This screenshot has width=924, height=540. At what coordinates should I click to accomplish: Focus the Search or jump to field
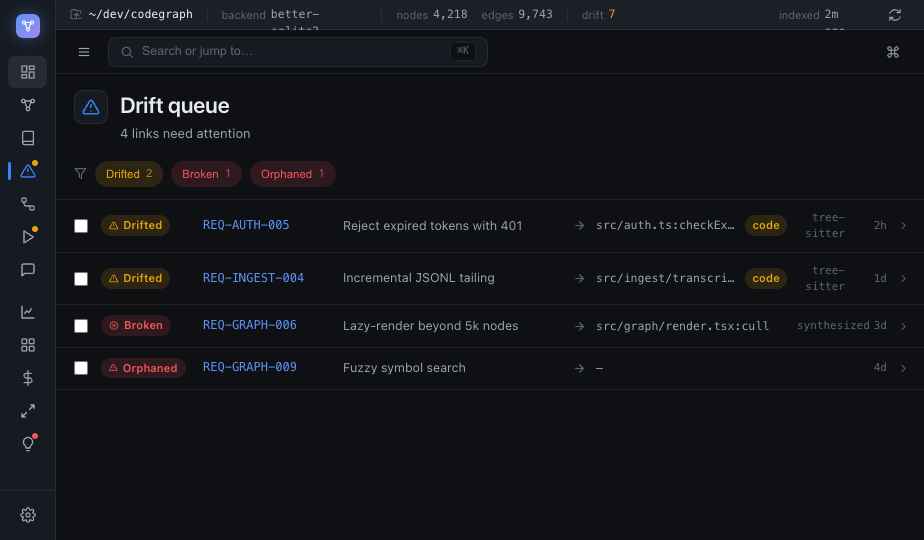pos(298,52)
